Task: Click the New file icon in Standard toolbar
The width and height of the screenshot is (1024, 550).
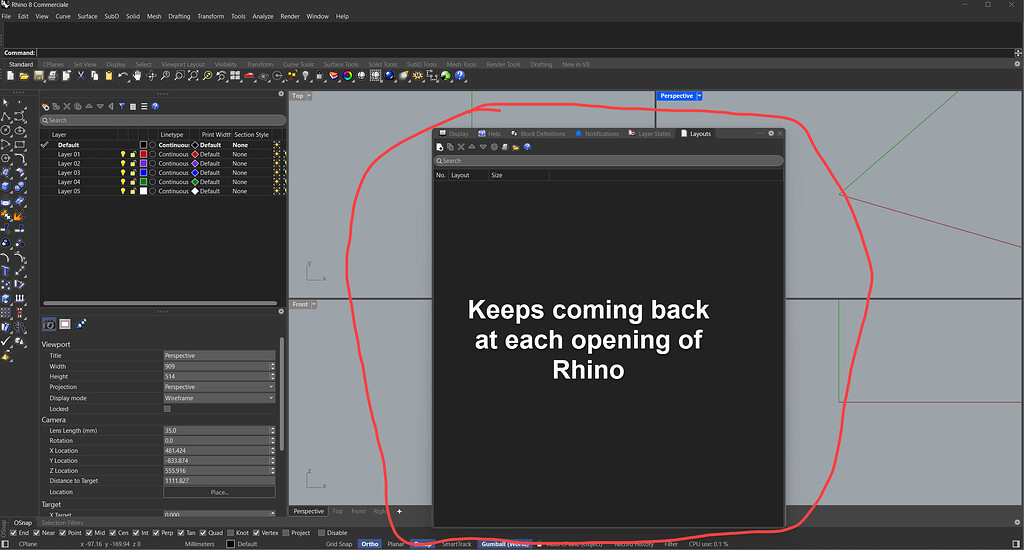Action: pyautogui.click(x=10, y=76)
